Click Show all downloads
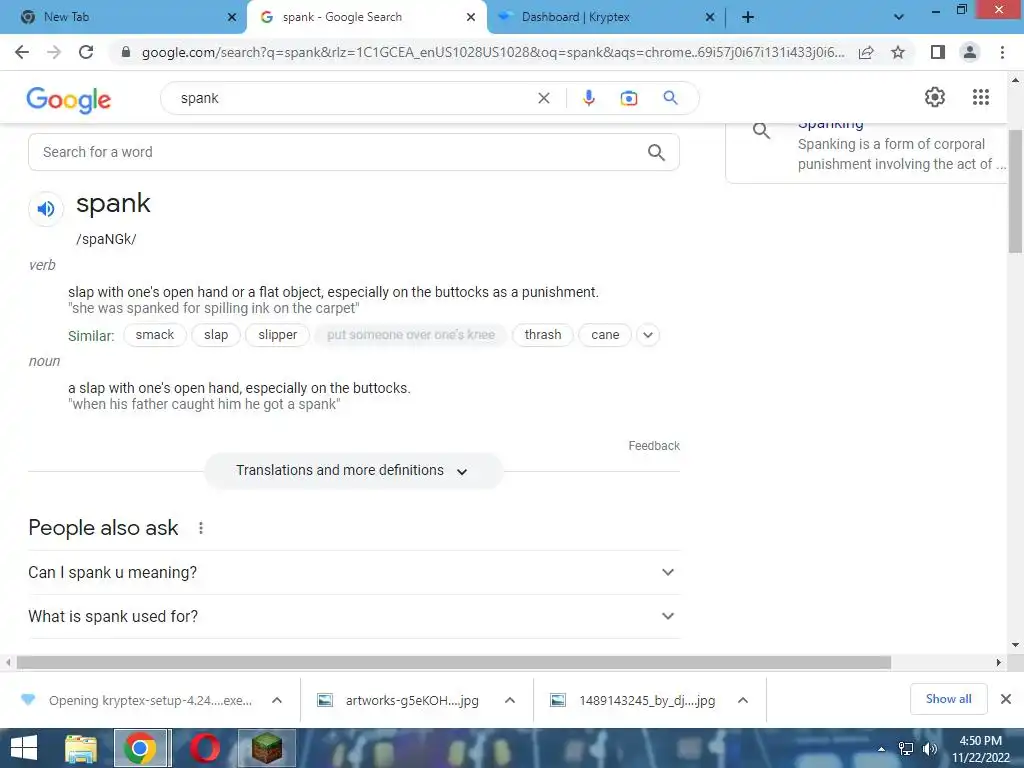The height and width of the screenshot is (768, 1024). tap(948, 699)
